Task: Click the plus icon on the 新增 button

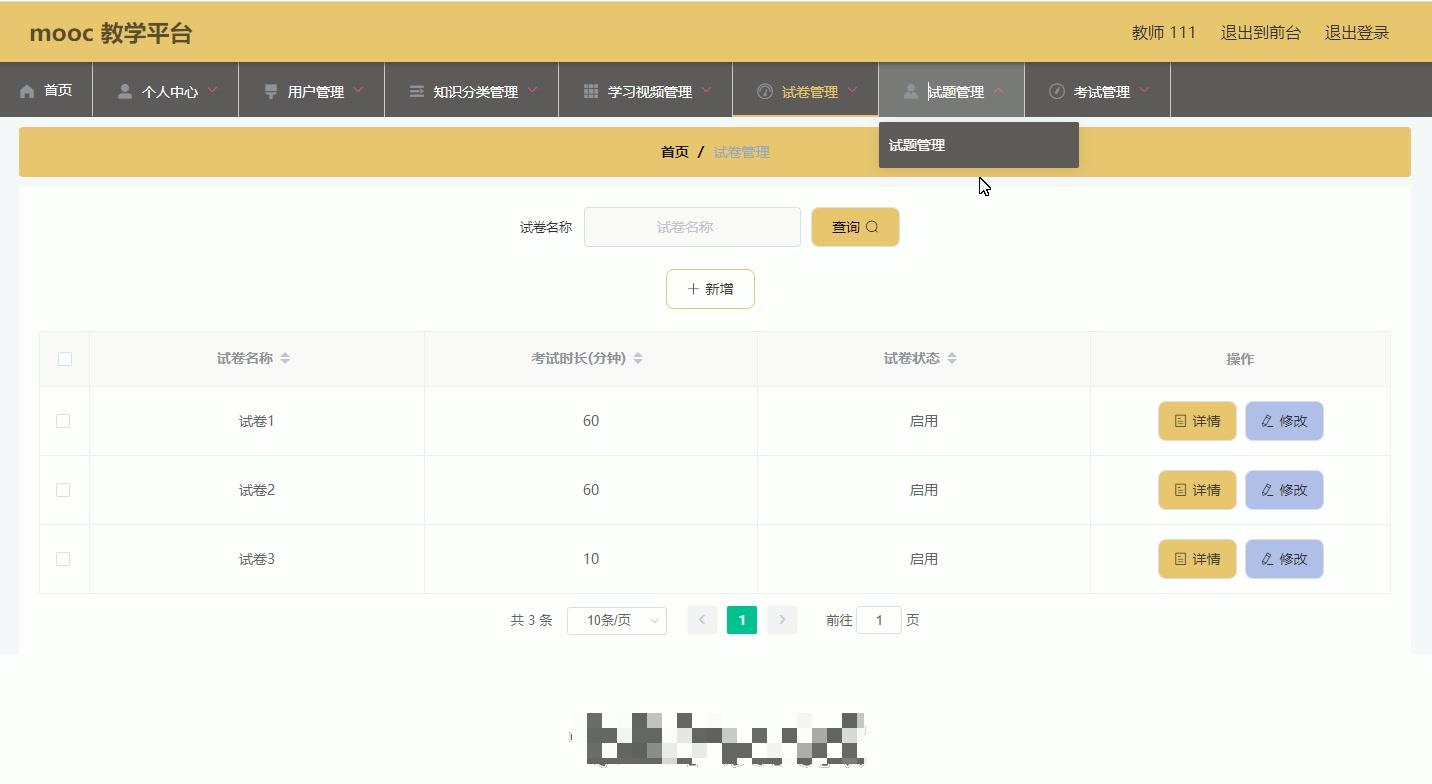Action: pyautogui.click(x=693, y=288)
